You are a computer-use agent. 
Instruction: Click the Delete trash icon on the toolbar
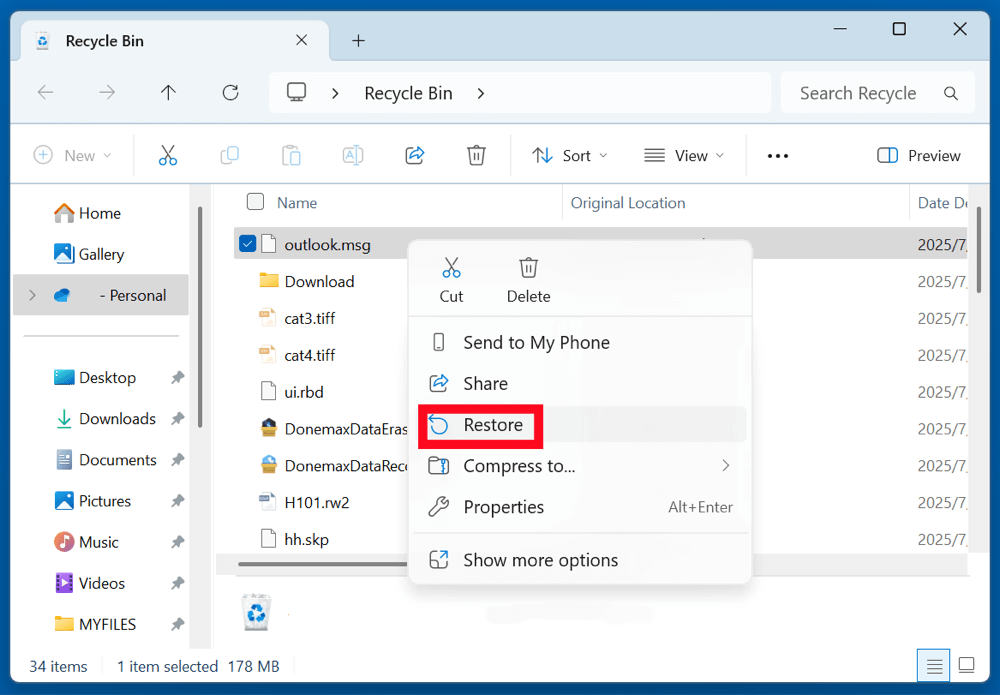(476, 155)
